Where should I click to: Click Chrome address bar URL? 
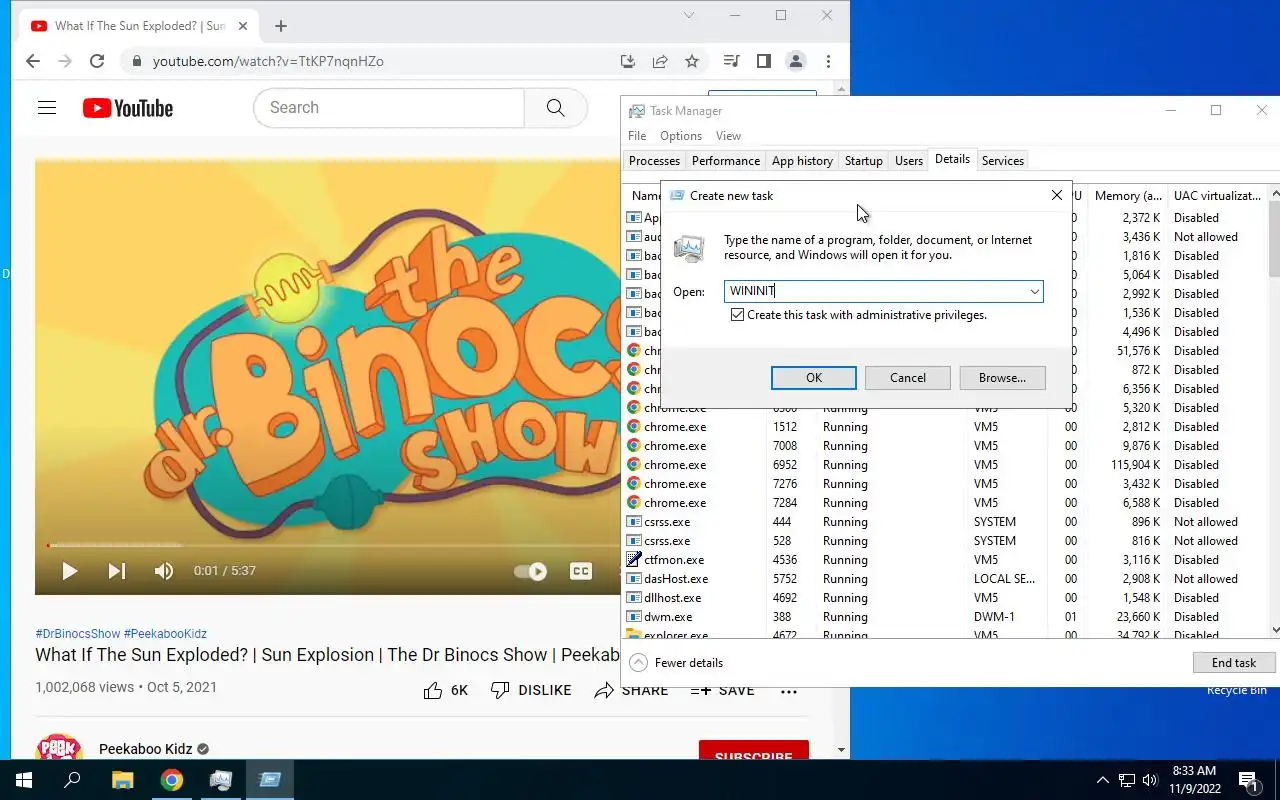click(x=268, y=61)
